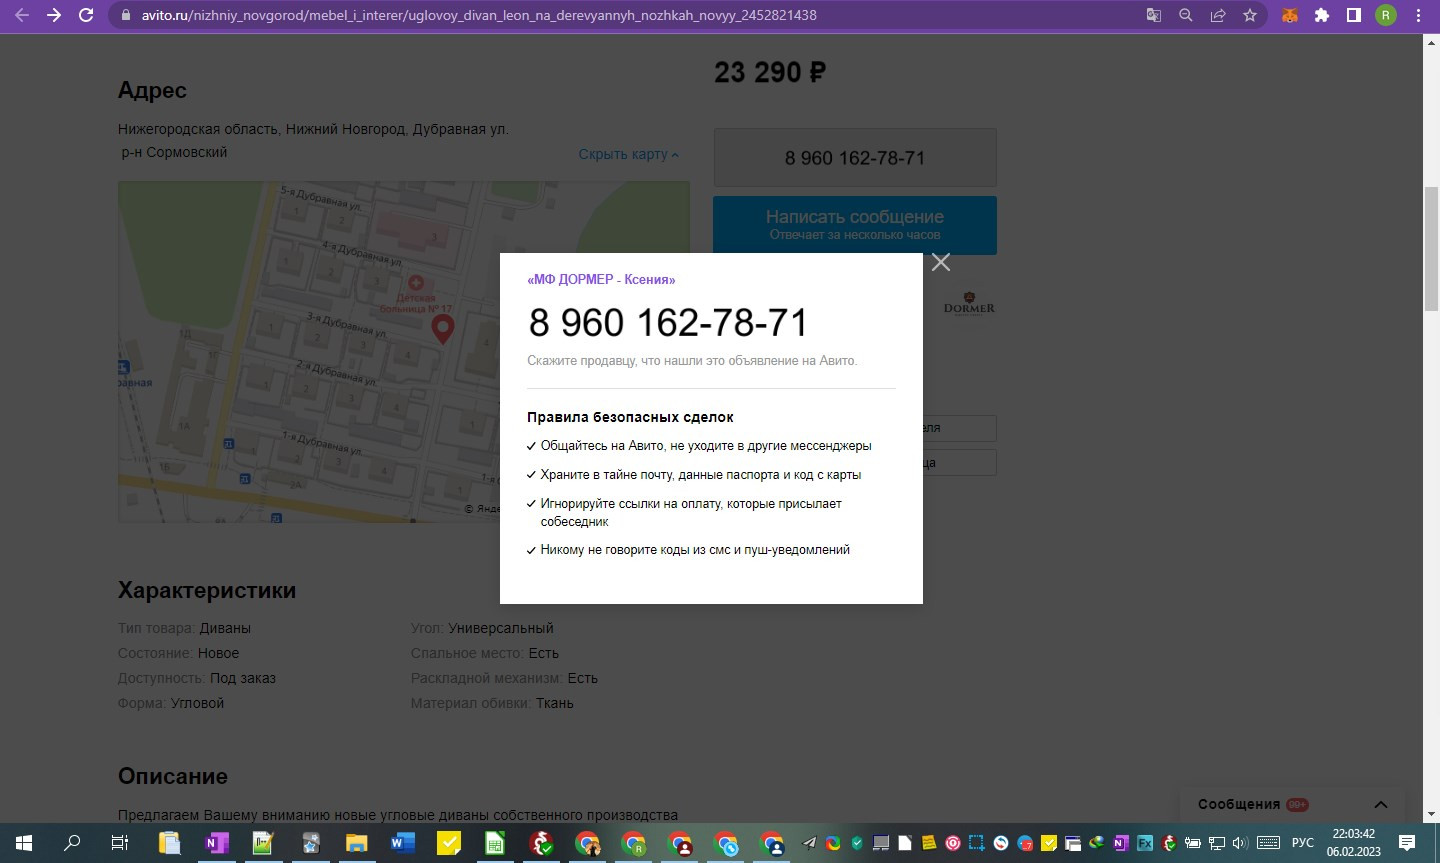1440x863 pixels.
Task: Open the Chrome three-dot menu
Action: coord(1418,15)
